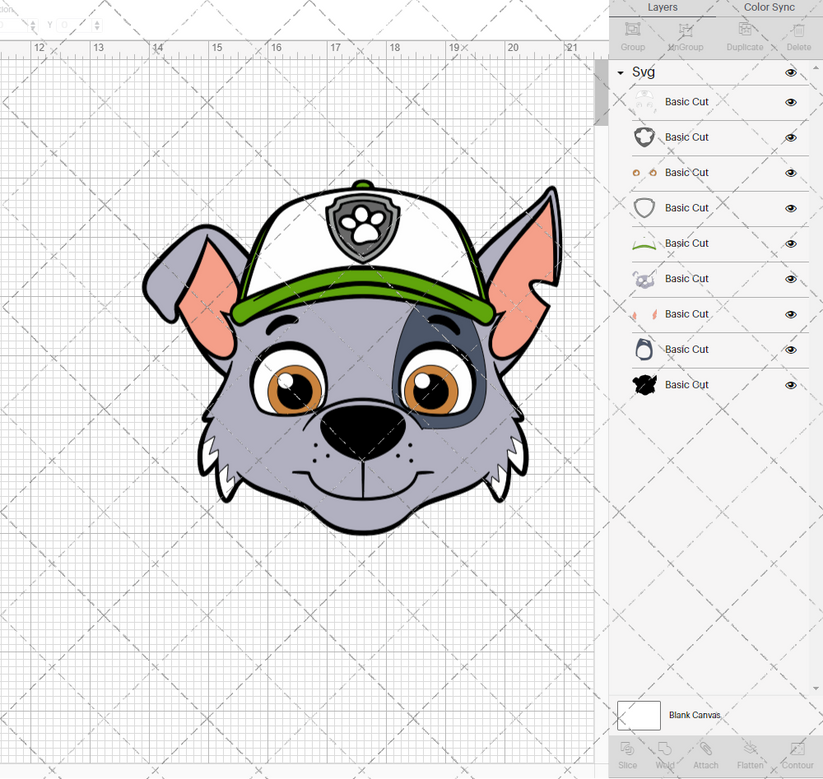Click the Delete icon

(x=798, y=39)
